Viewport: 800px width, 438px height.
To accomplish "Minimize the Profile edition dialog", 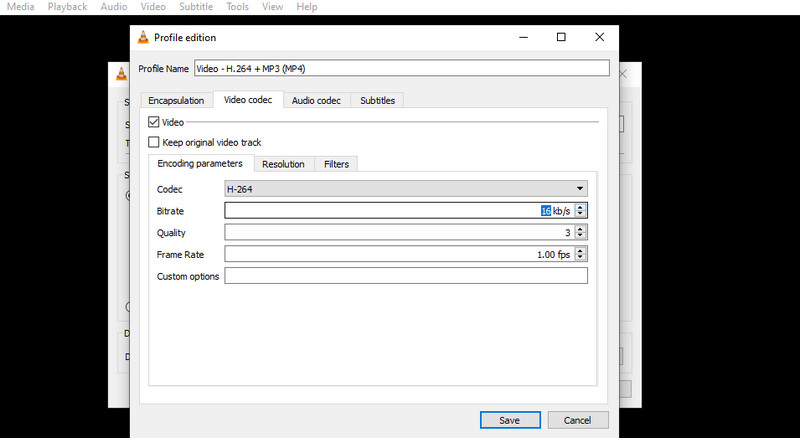I will click(x=523, y=38).
